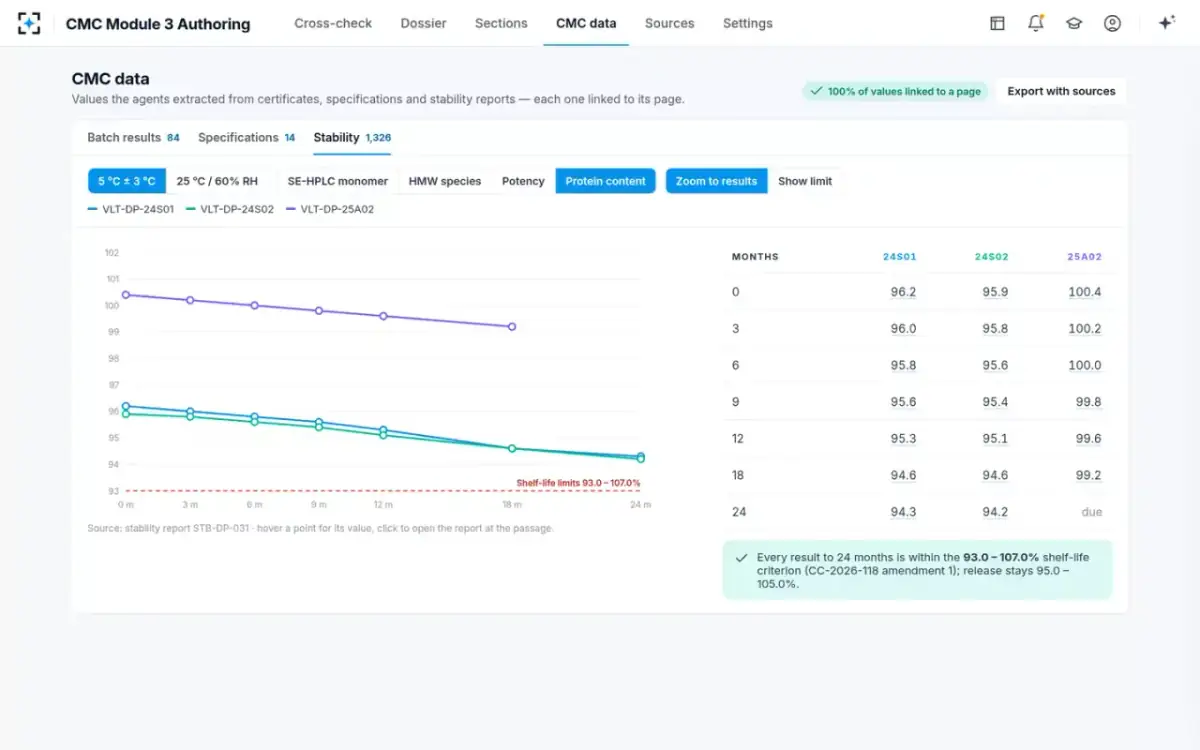
Task: Click the 25A02 column header
Action: (x=1084, y=257)
